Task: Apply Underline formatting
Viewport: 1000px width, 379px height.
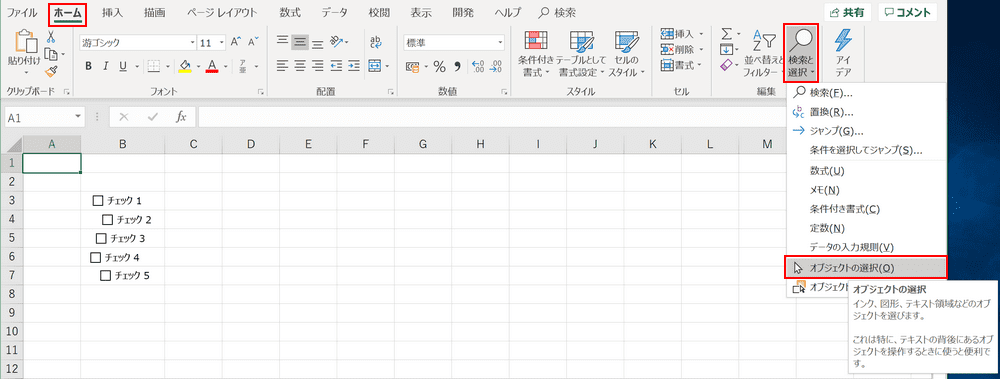Action: 122,66
